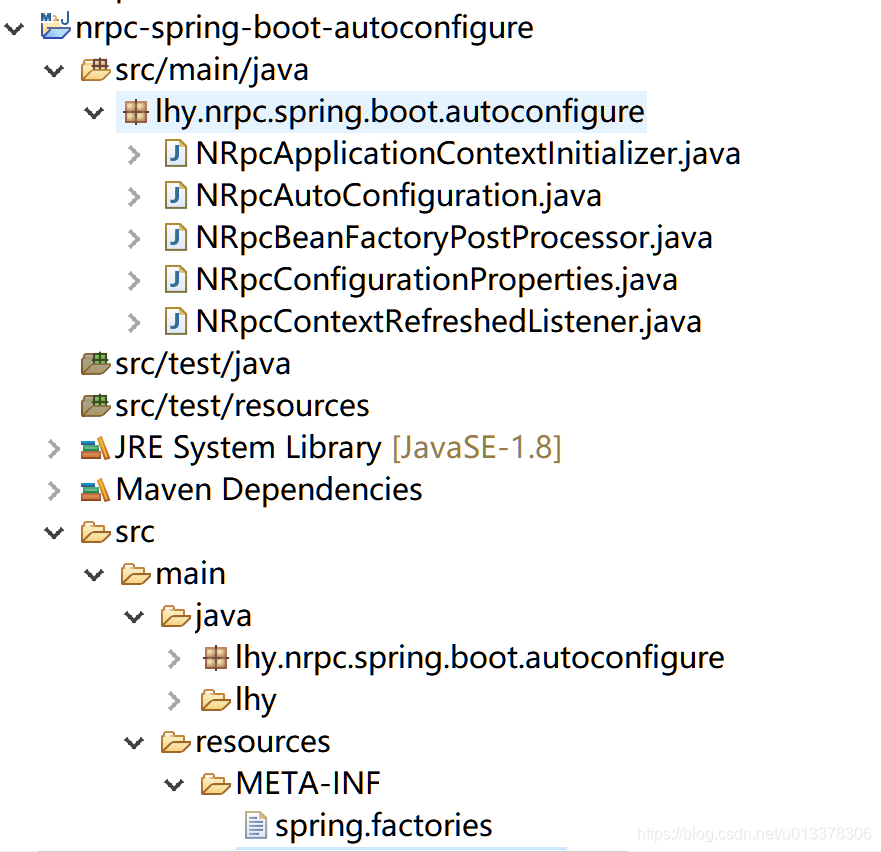Select NRpcConfigurationProperties.java file
881x852 pixels.
(437, 280)
